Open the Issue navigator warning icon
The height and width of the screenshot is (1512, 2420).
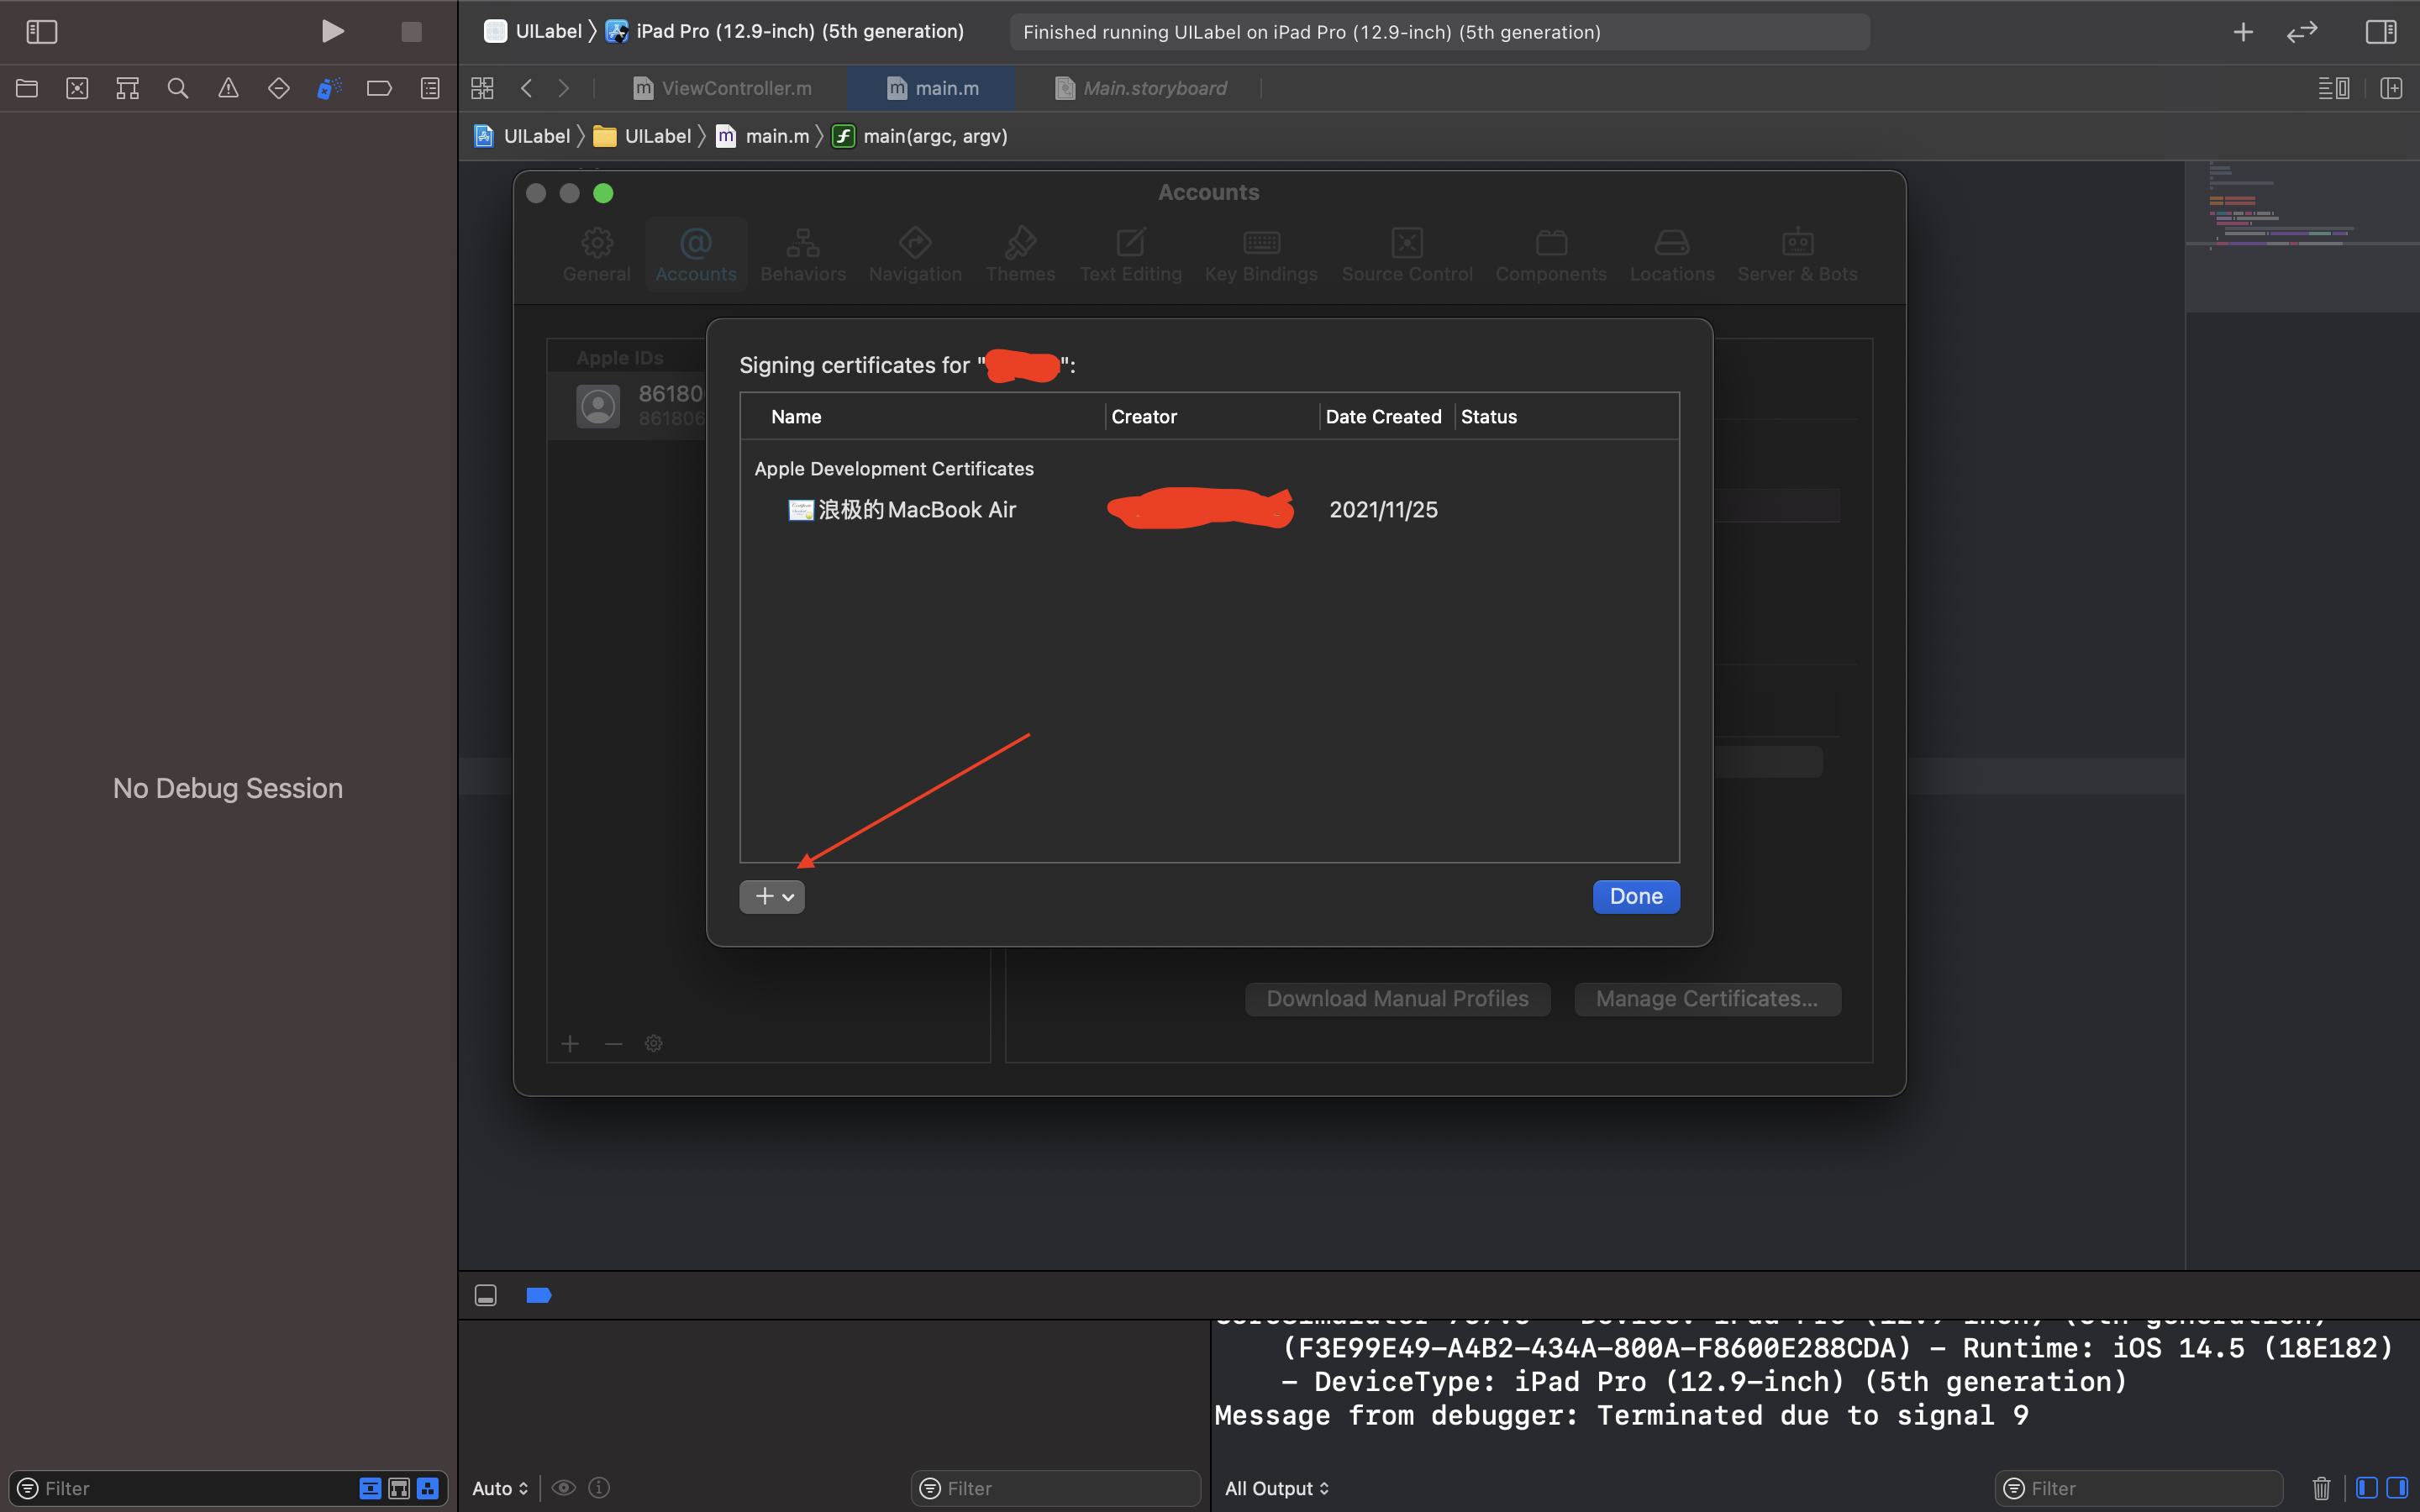228,89
